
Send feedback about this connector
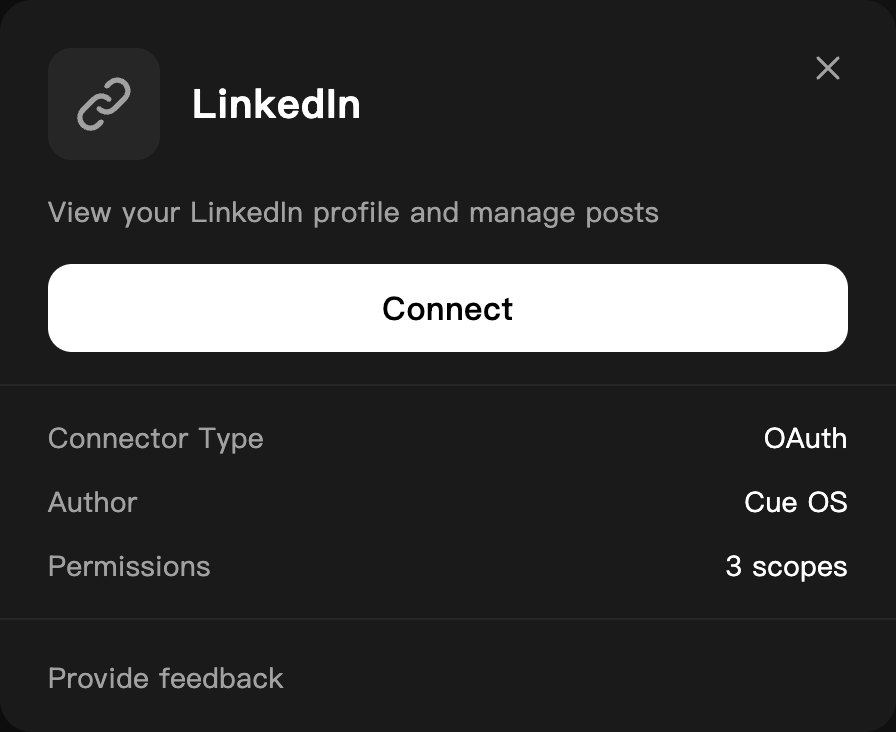(x=166, y=678)
